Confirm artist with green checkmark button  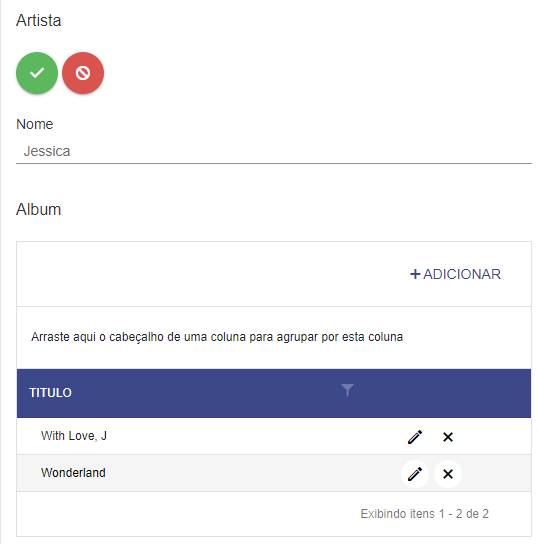(x=37, y=73)
